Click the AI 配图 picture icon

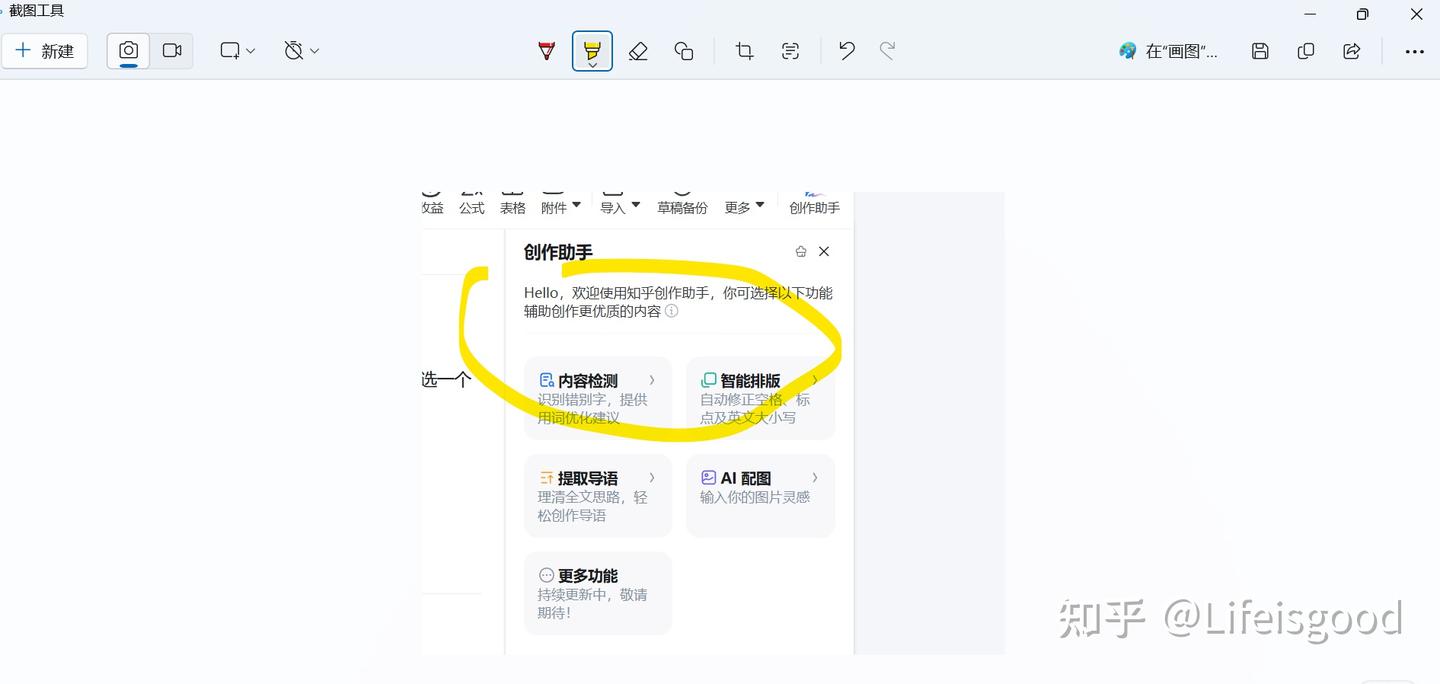pos(709,478)
